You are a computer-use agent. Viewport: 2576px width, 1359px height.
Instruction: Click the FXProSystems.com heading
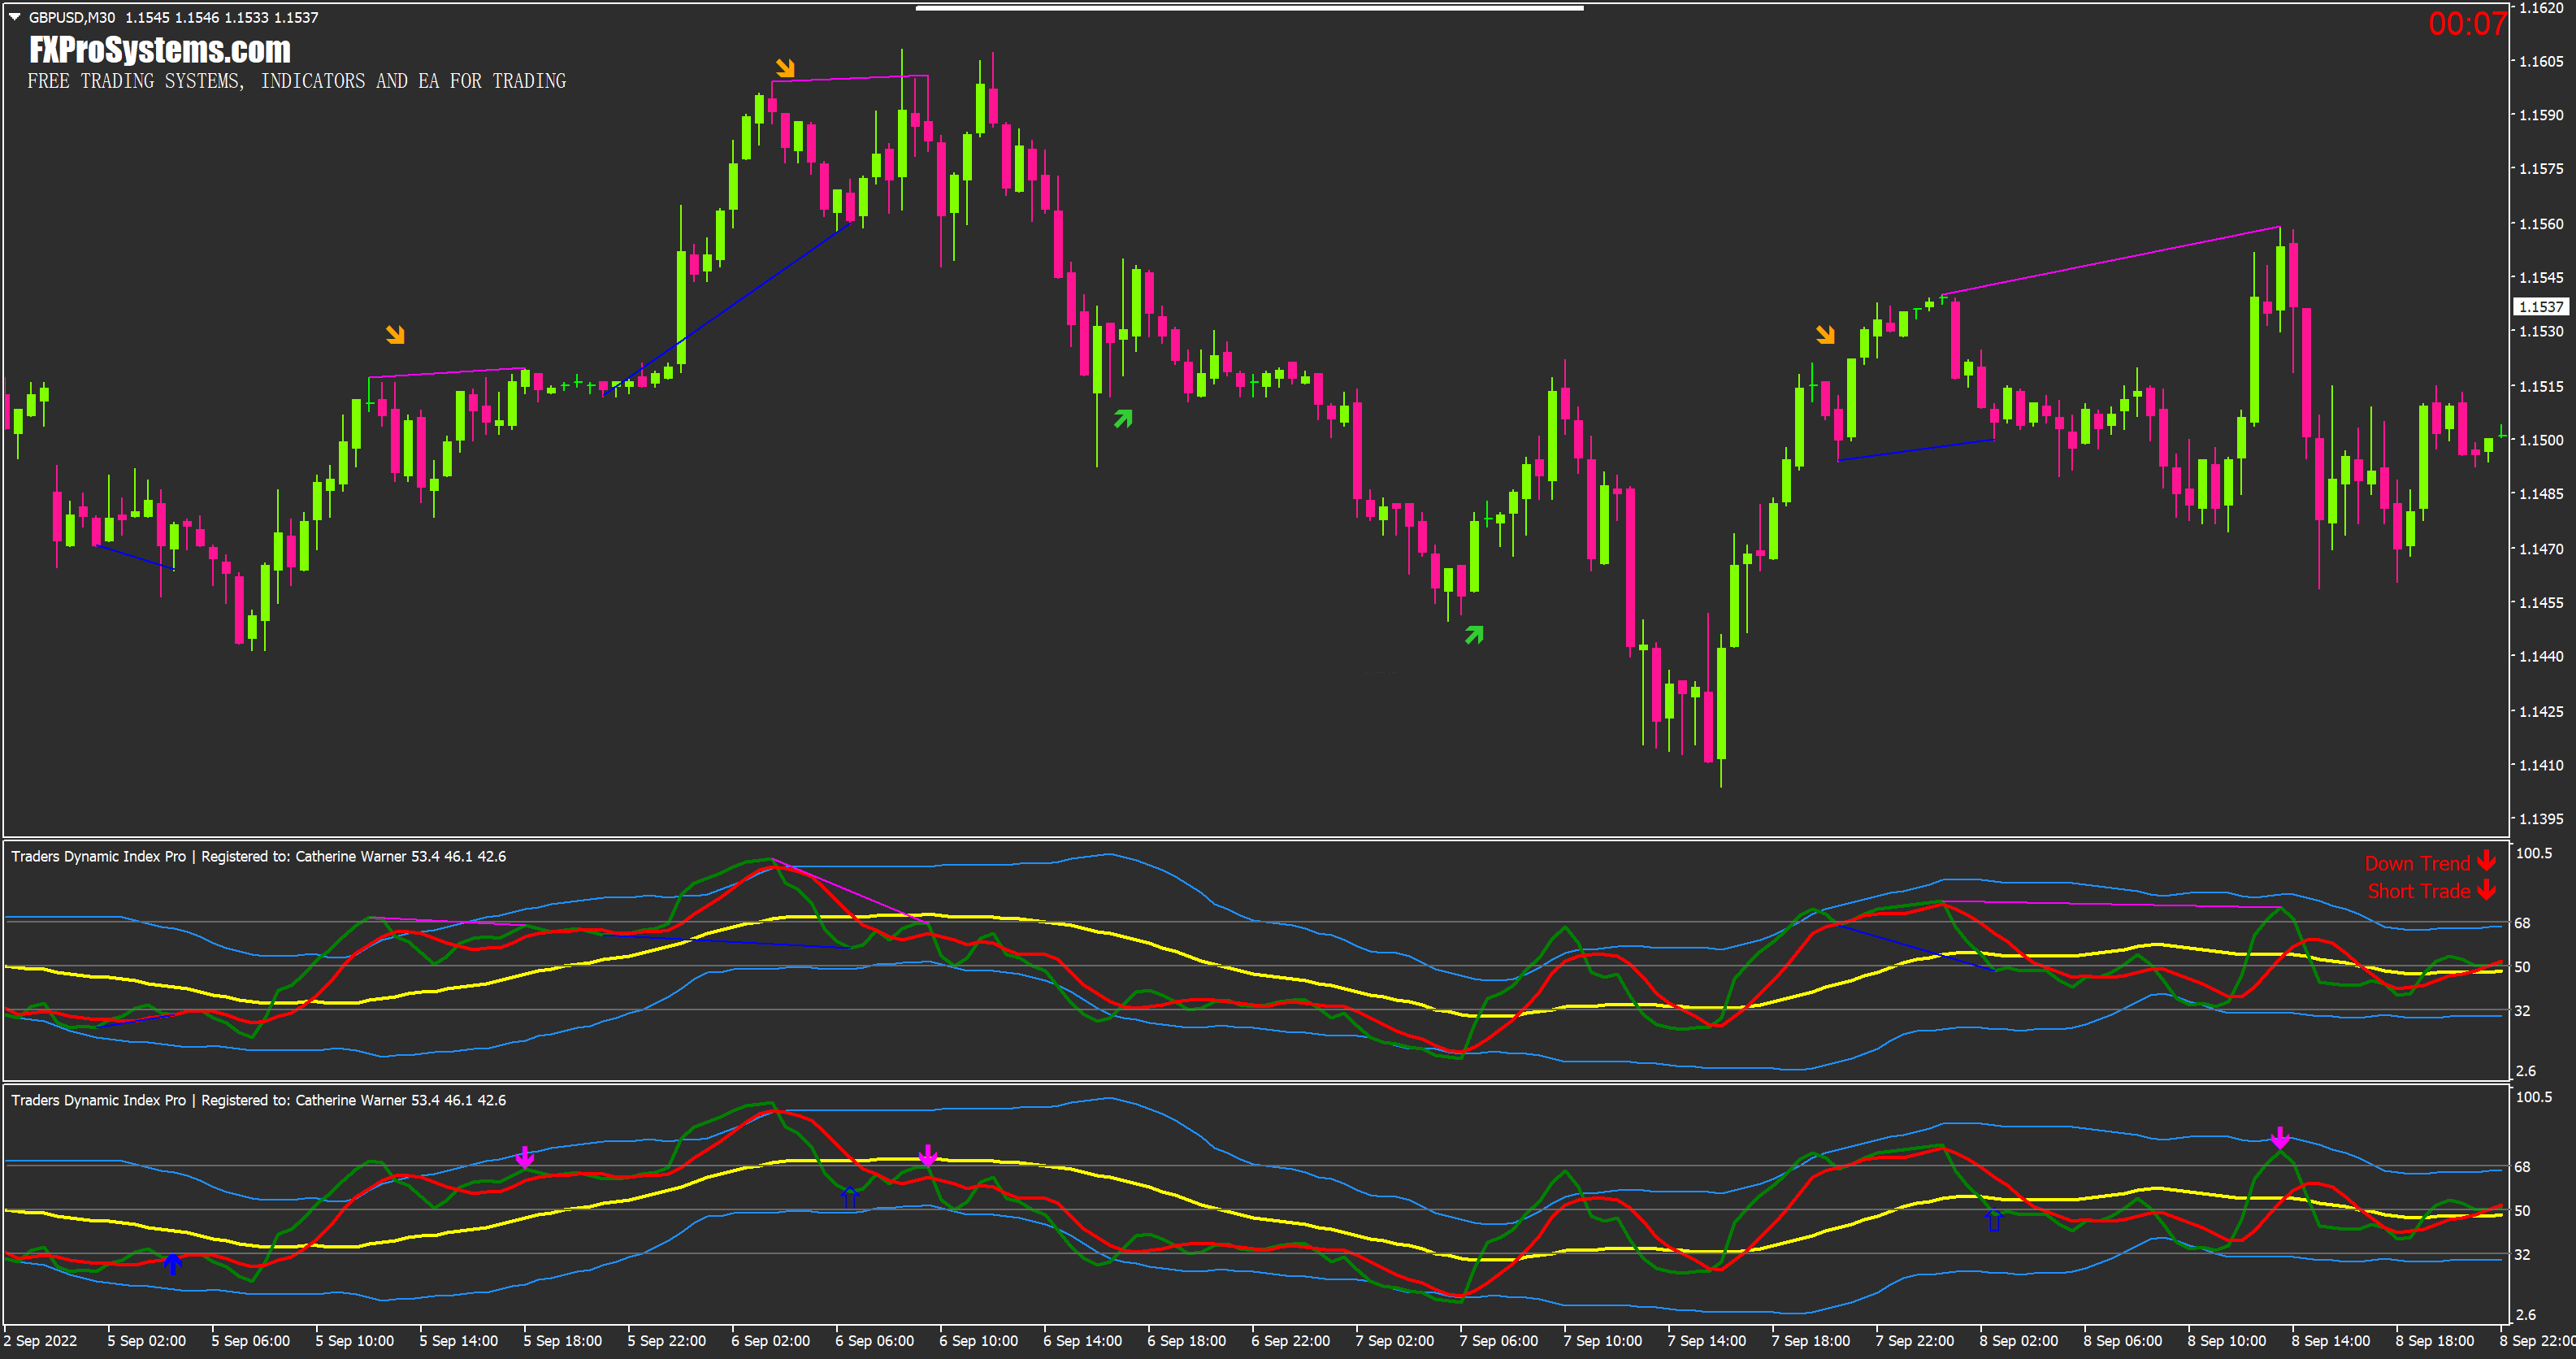pos(160,50)
